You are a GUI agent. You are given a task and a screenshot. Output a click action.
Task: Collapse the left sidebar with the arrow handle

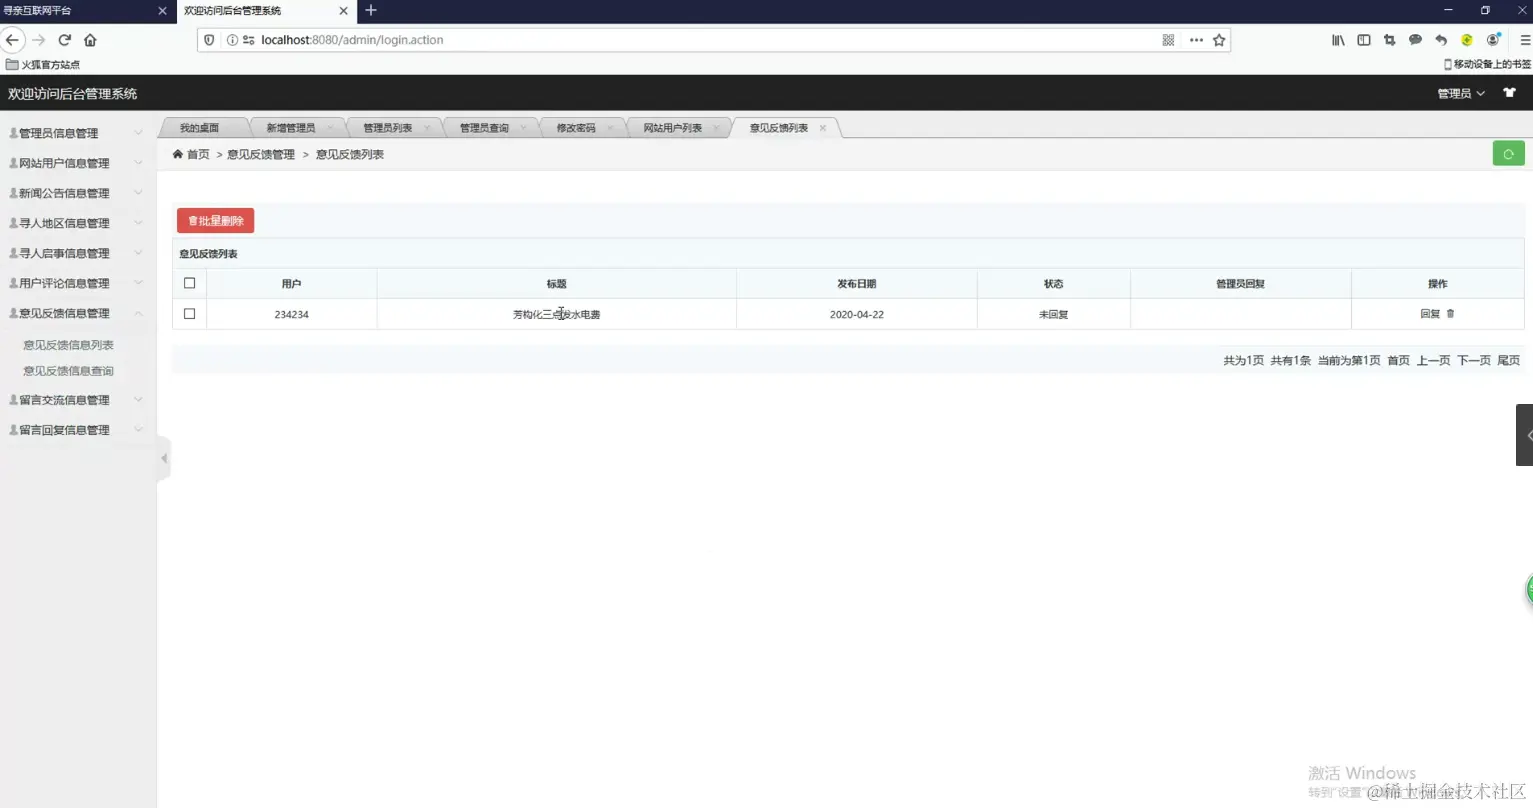click(164, 458)
